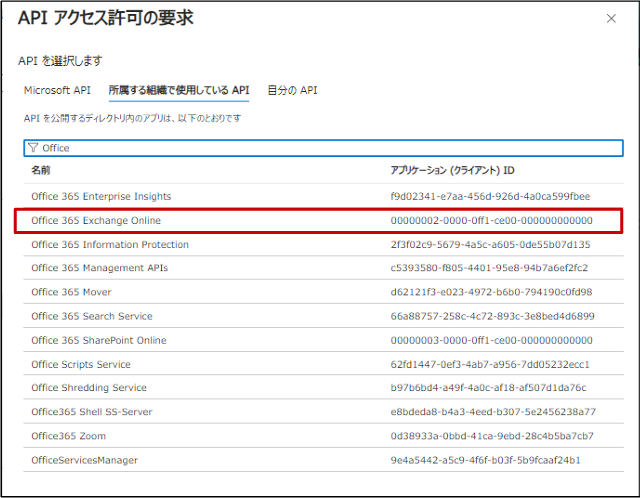This screenshot has height=498, width=640.
Task: Click ID 0d38933a-0bbd-41ca-9ebd-28c4b5ba7cb7
Action: coord(492,436)
